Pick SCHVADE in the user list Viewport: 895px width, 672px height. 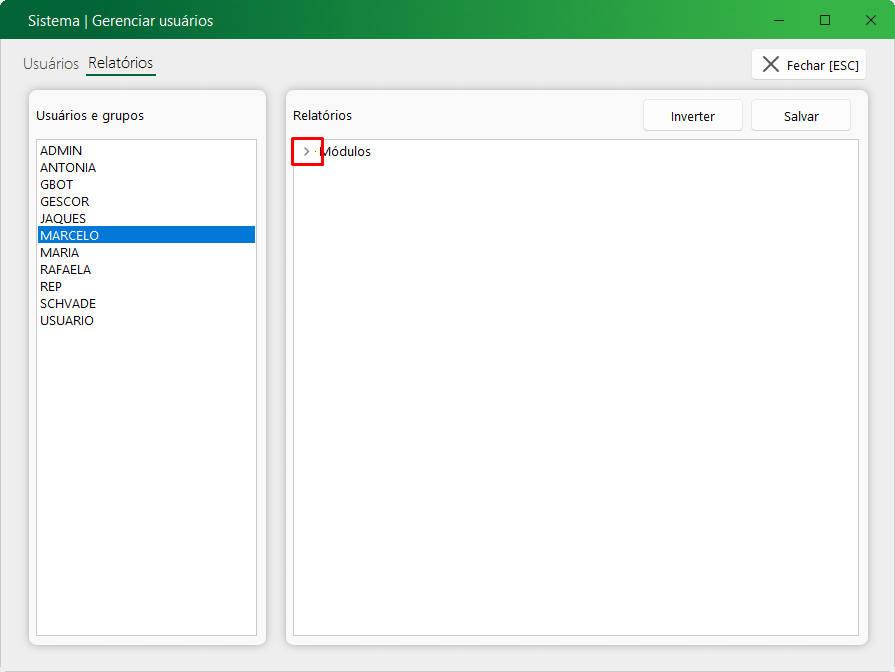click(68, 304)
